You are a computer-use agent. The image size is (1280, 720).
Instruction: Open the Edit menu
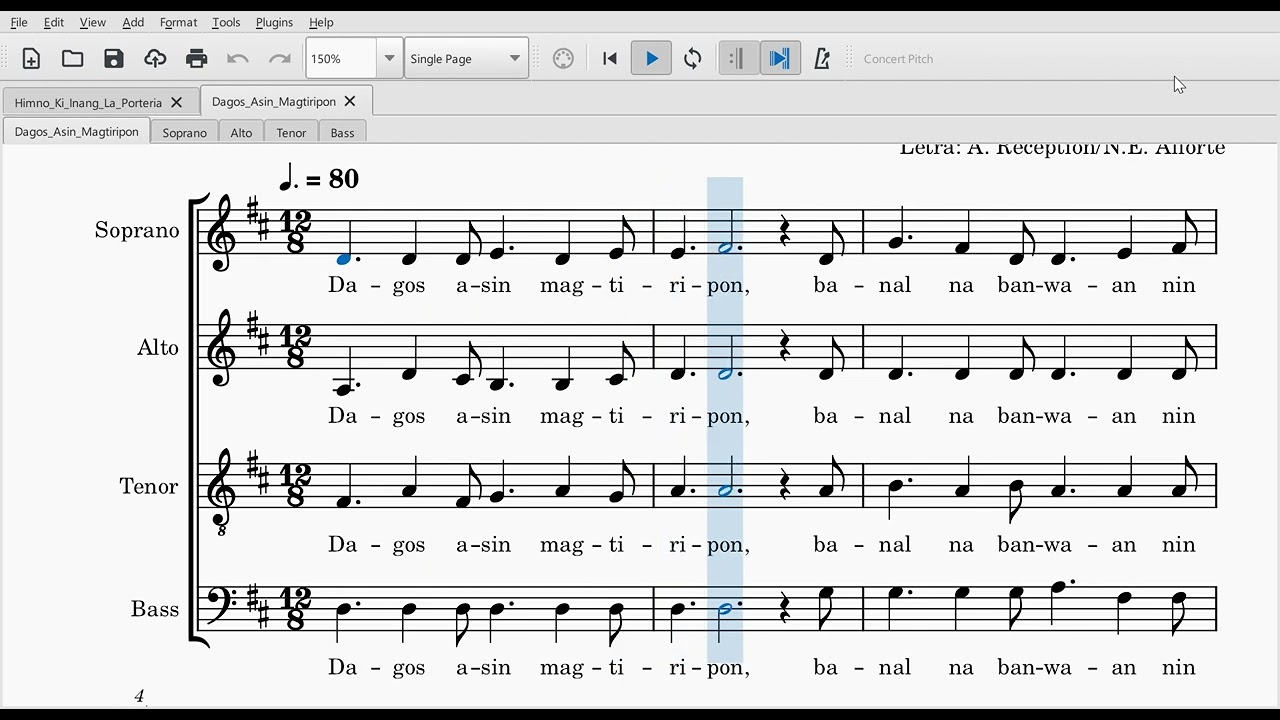click(54, 22)
